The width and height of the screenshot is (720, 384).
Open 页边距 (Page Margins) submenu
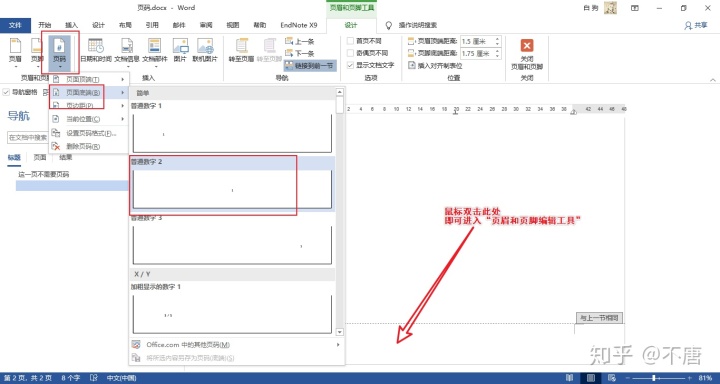tap(88, 106)
